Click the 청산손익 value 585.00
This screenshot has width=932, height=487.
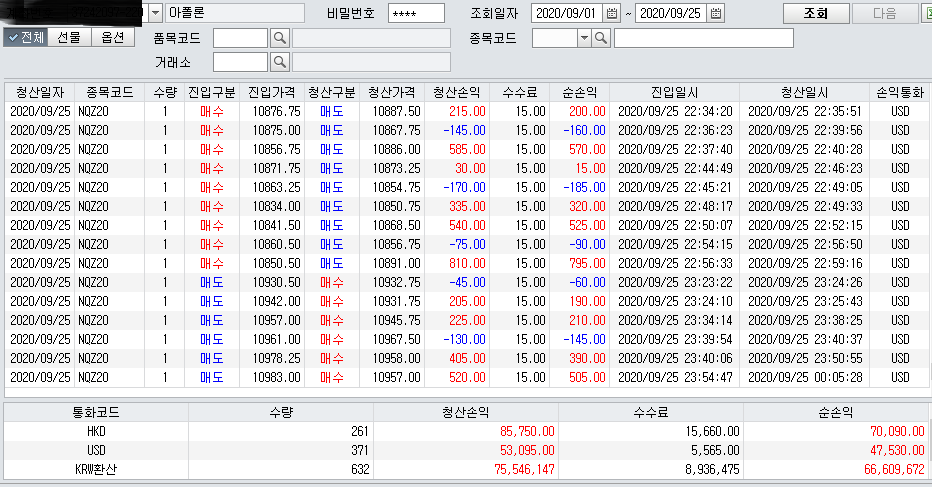[x=467, y=149]
